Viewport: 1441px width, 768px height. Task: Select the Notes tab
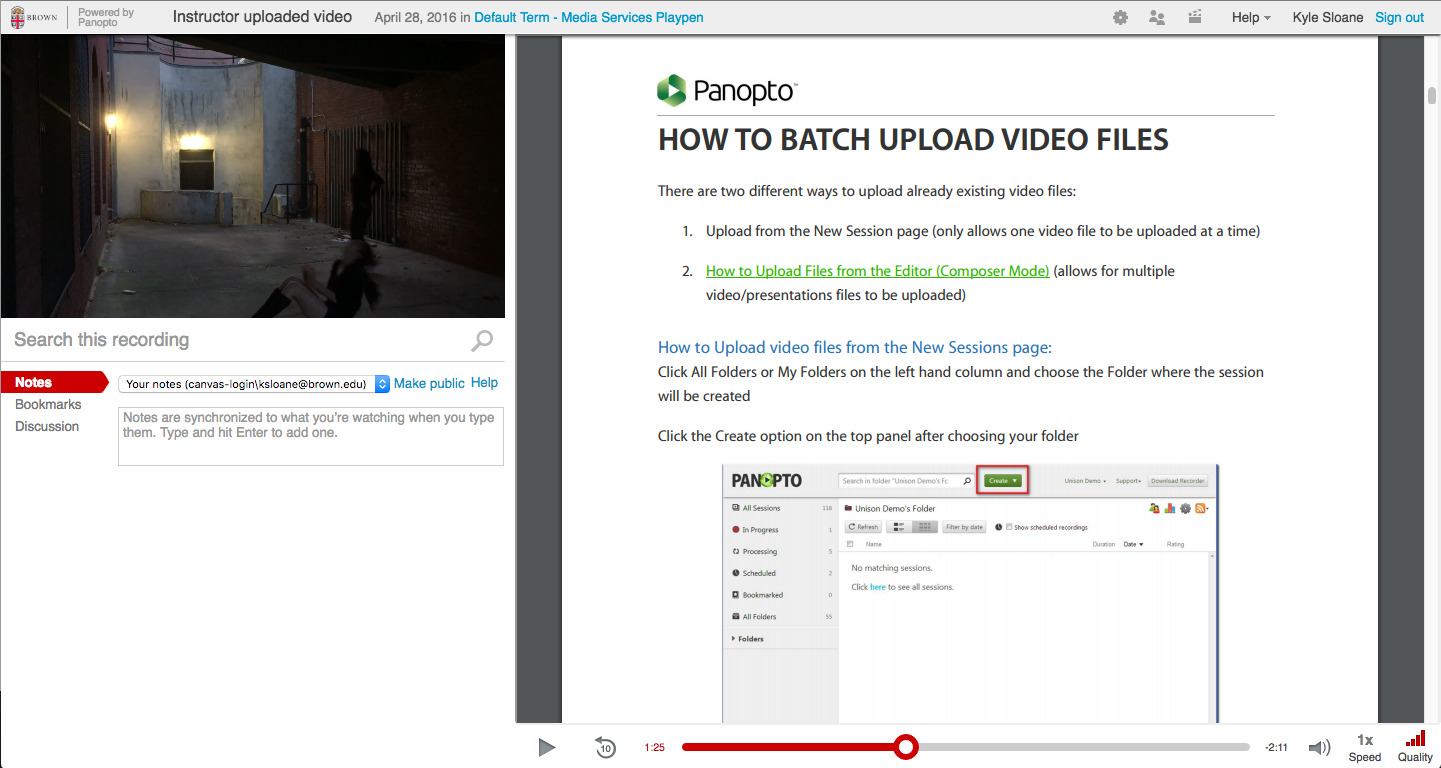(54, 382)
